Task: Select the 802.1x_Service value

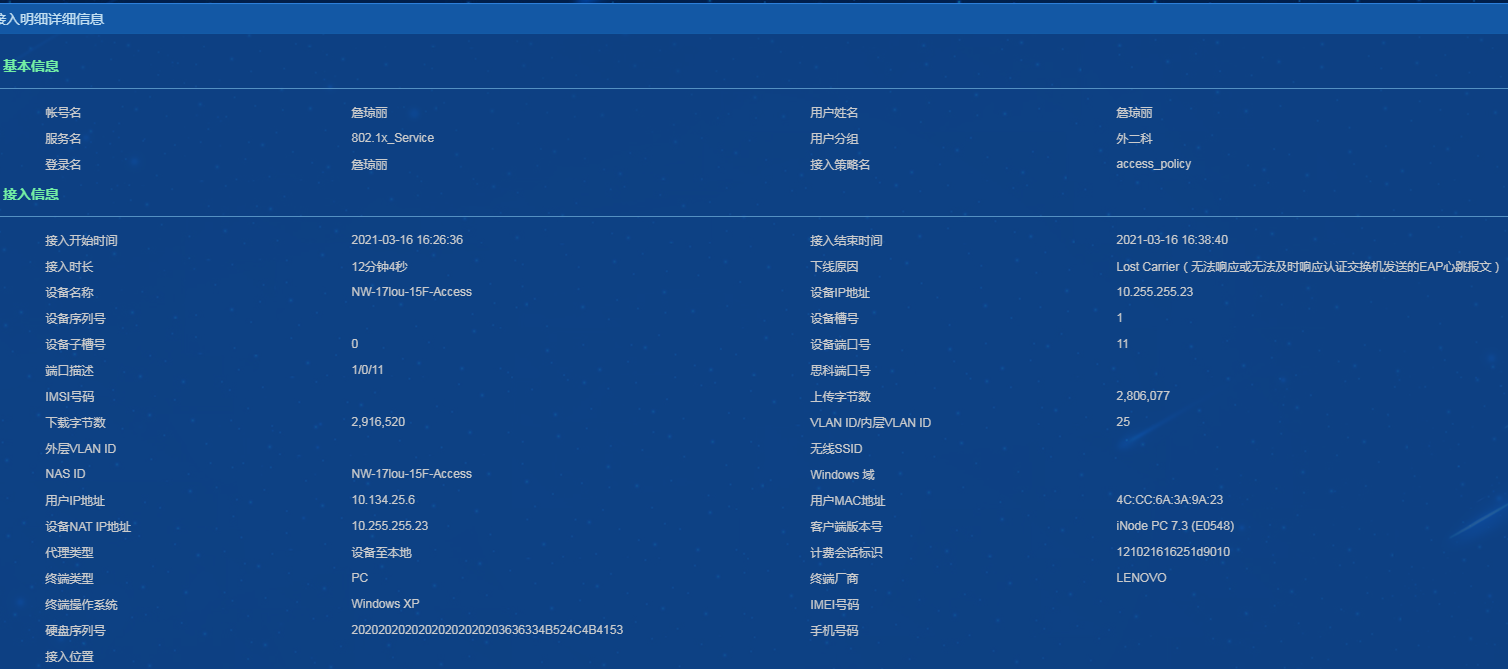Action: 393,138
